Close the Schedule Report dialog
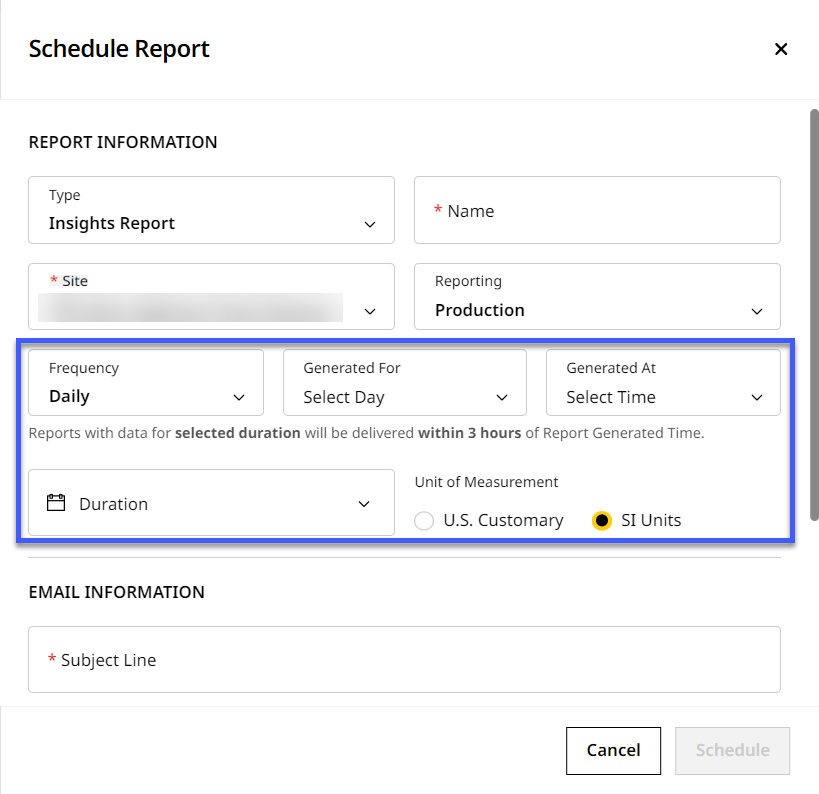819x794 pixels. [x=781, y=48]
